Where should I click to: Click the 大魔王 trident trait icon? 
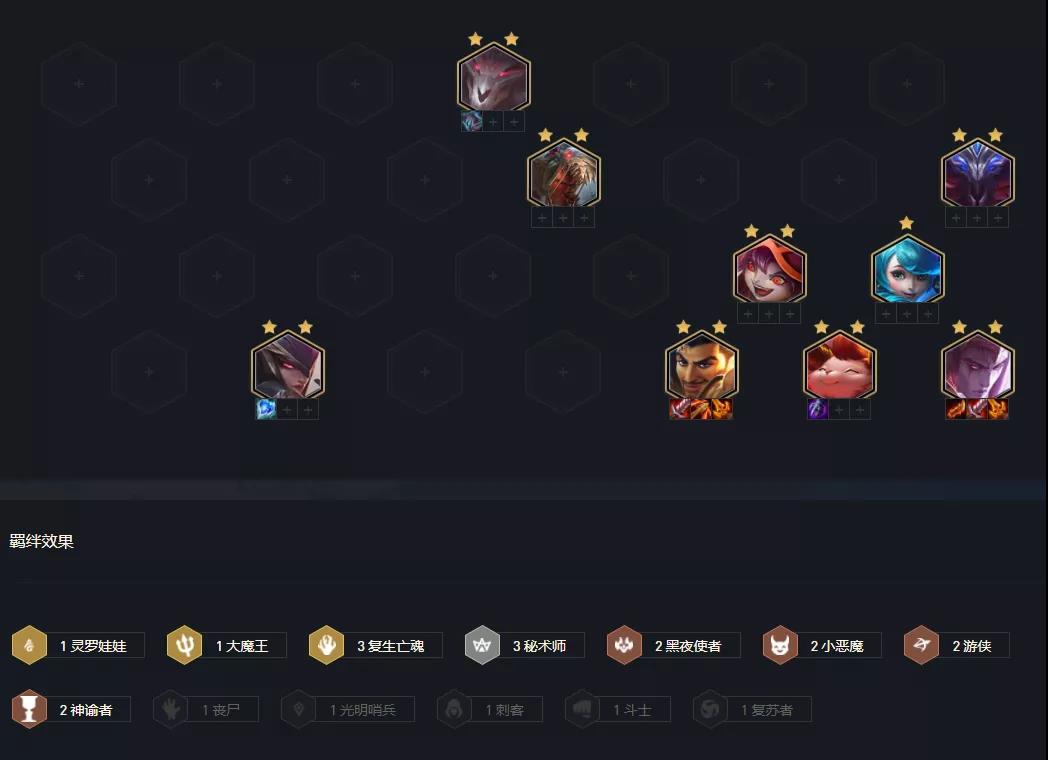184,645
